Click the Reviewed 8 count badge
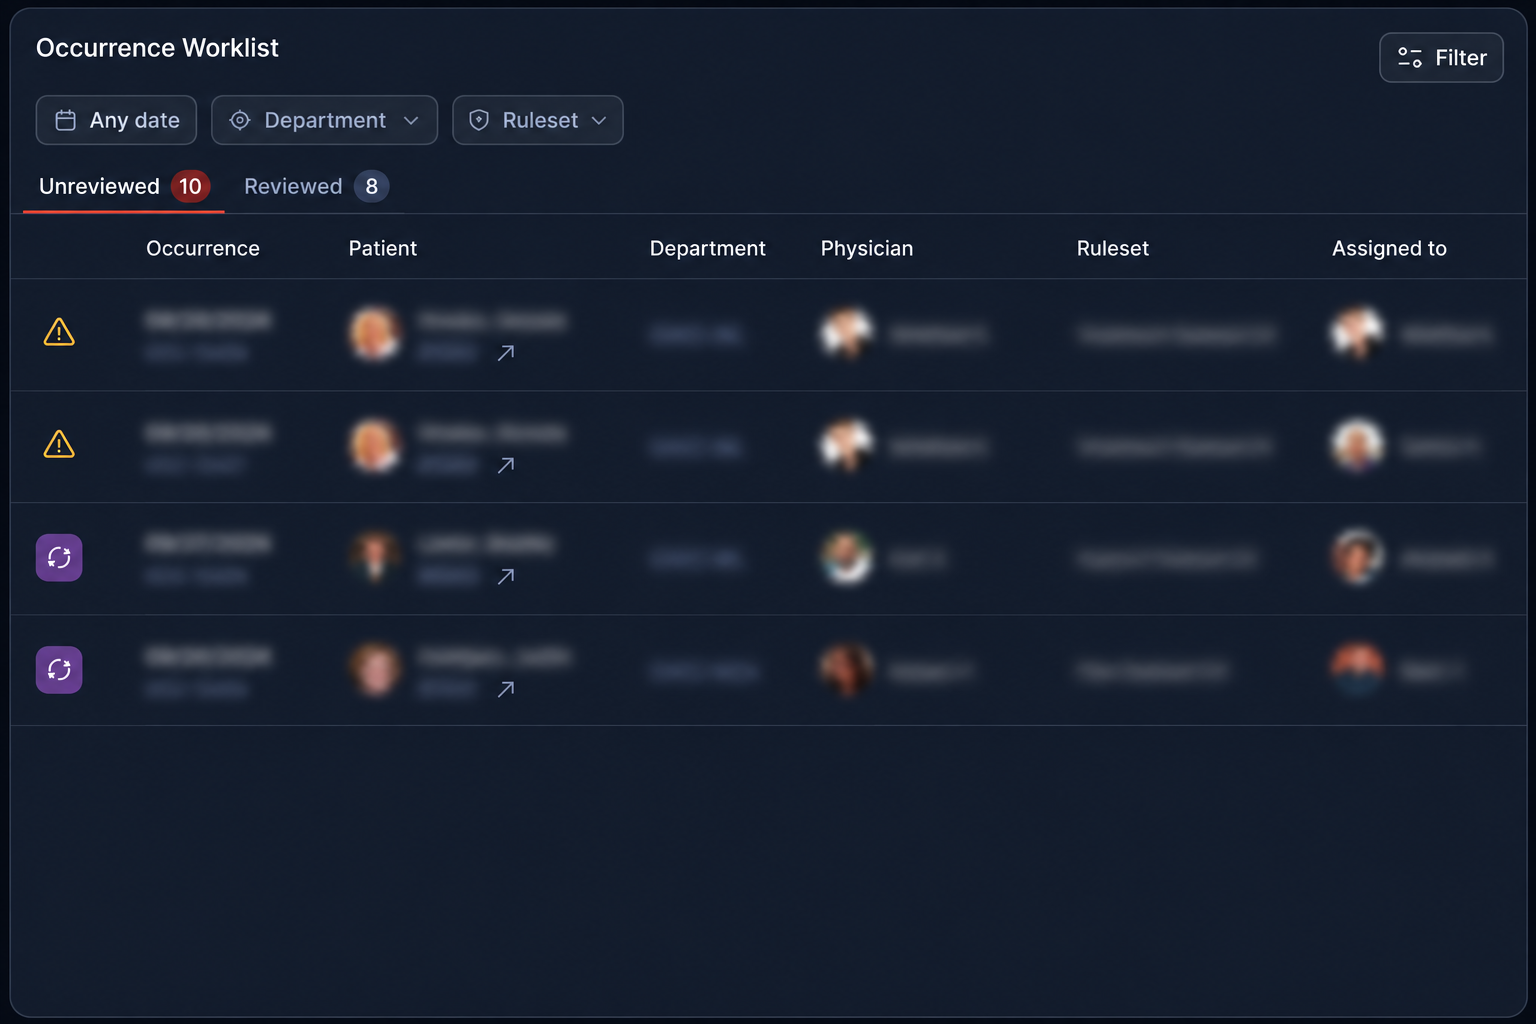The height and width of the screenshot is (1024, 1536). tap(371, 186)
